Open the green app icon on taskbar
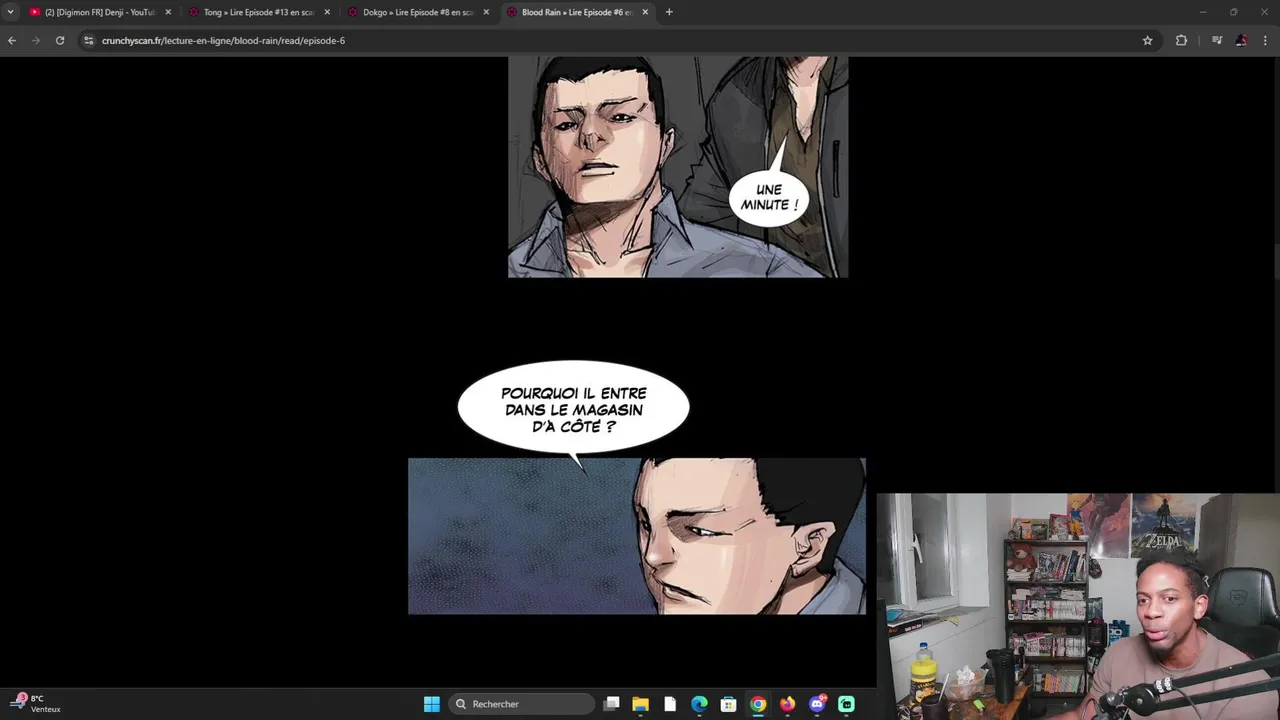 click(x=846, y=704)
